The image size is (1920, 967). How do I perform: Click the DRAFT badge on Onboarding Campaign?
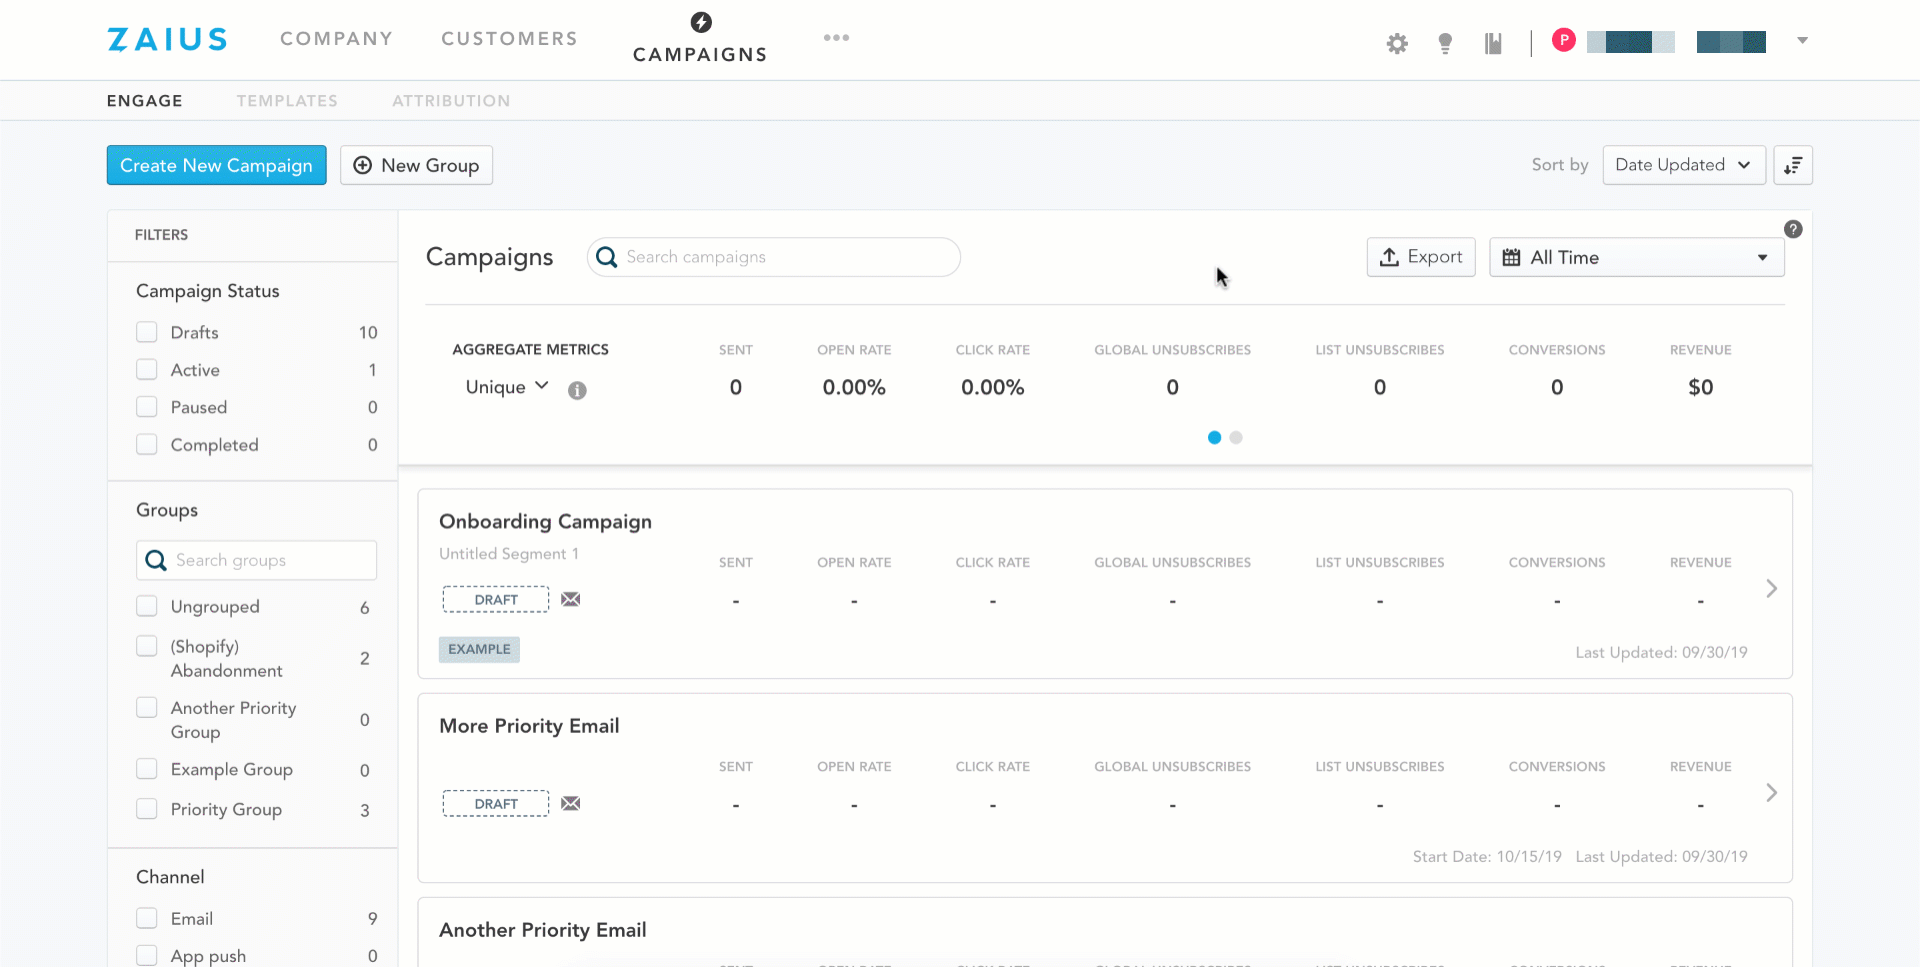click(x=496, y=599)
